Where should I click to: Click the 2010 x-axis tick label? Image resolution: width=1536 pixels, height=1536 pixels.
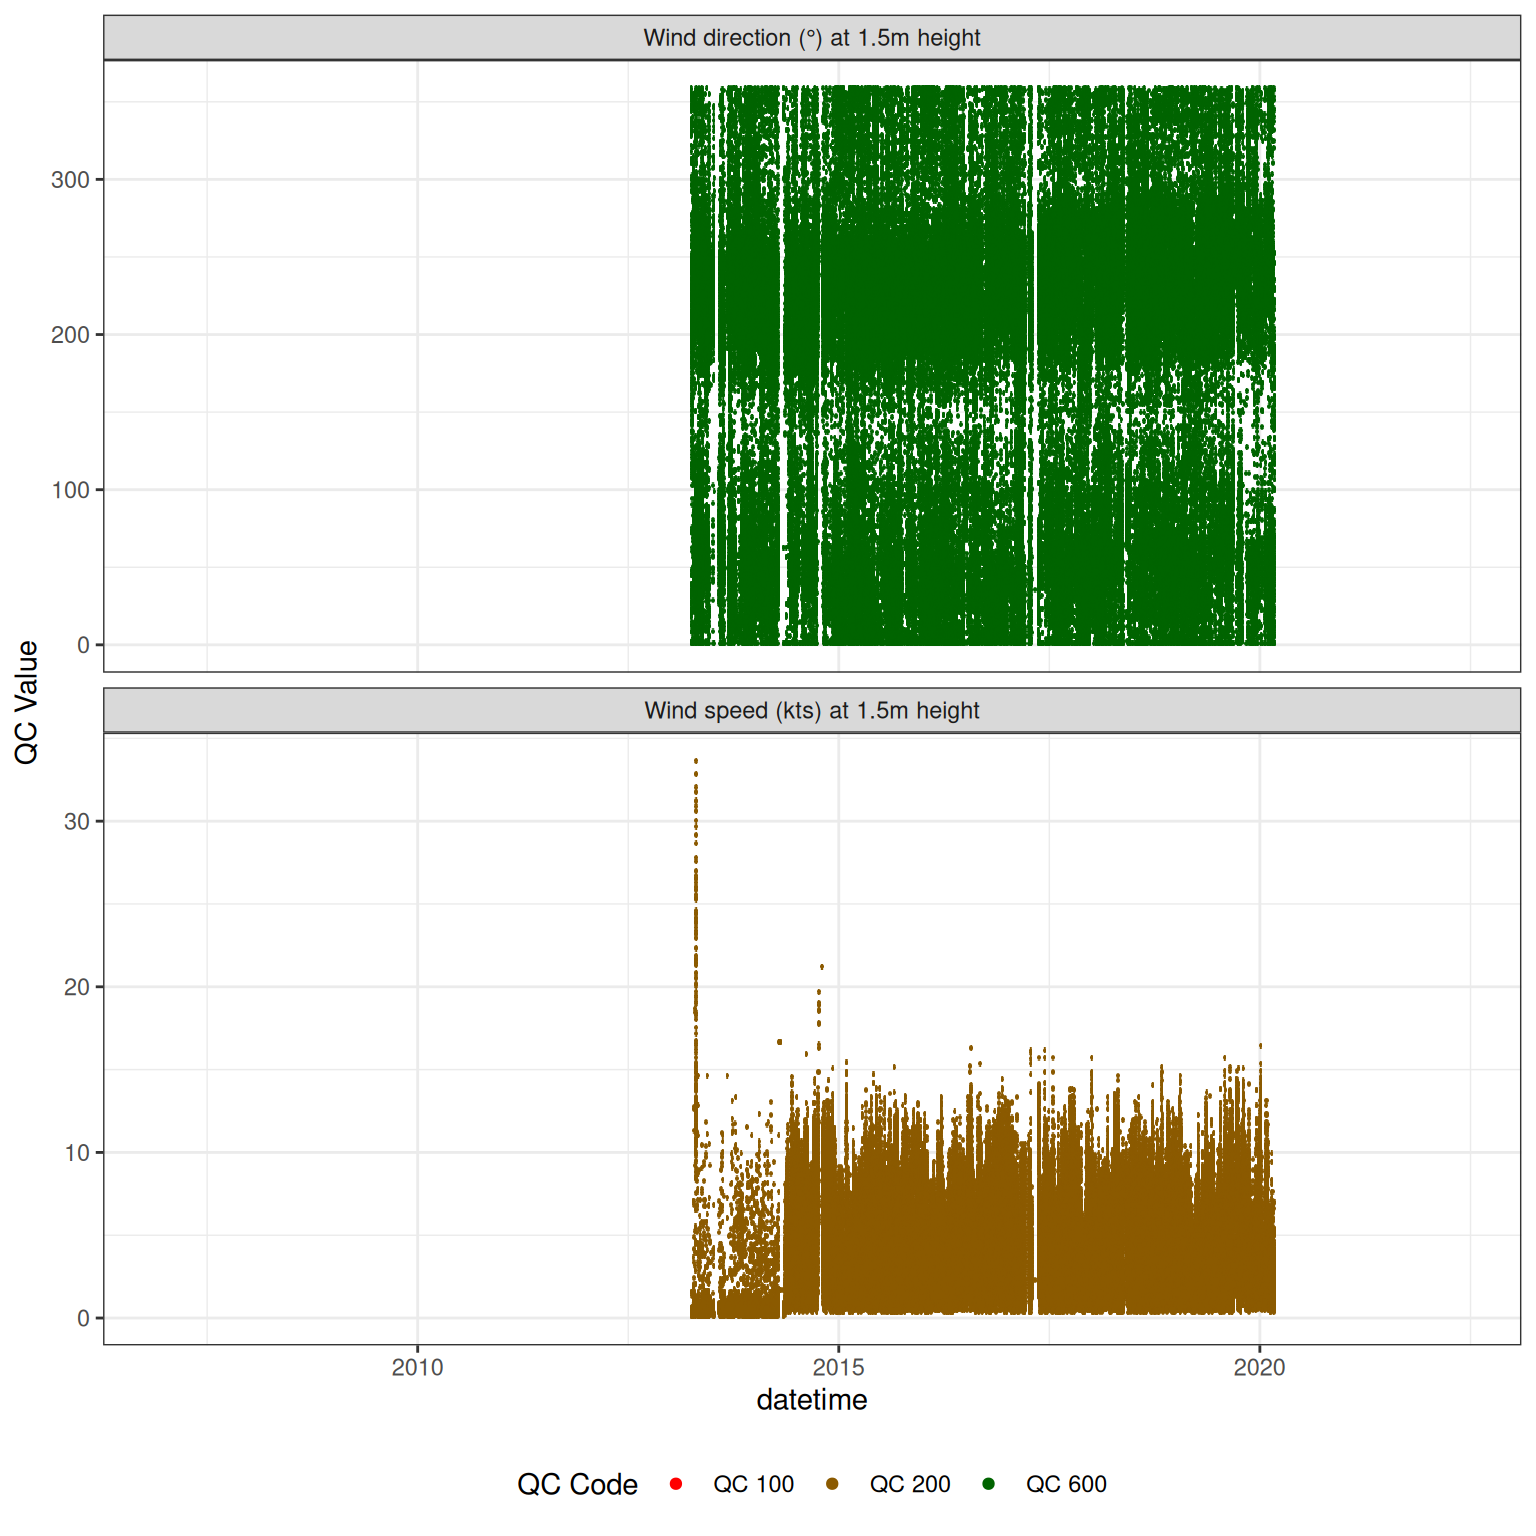[417, 1367]
